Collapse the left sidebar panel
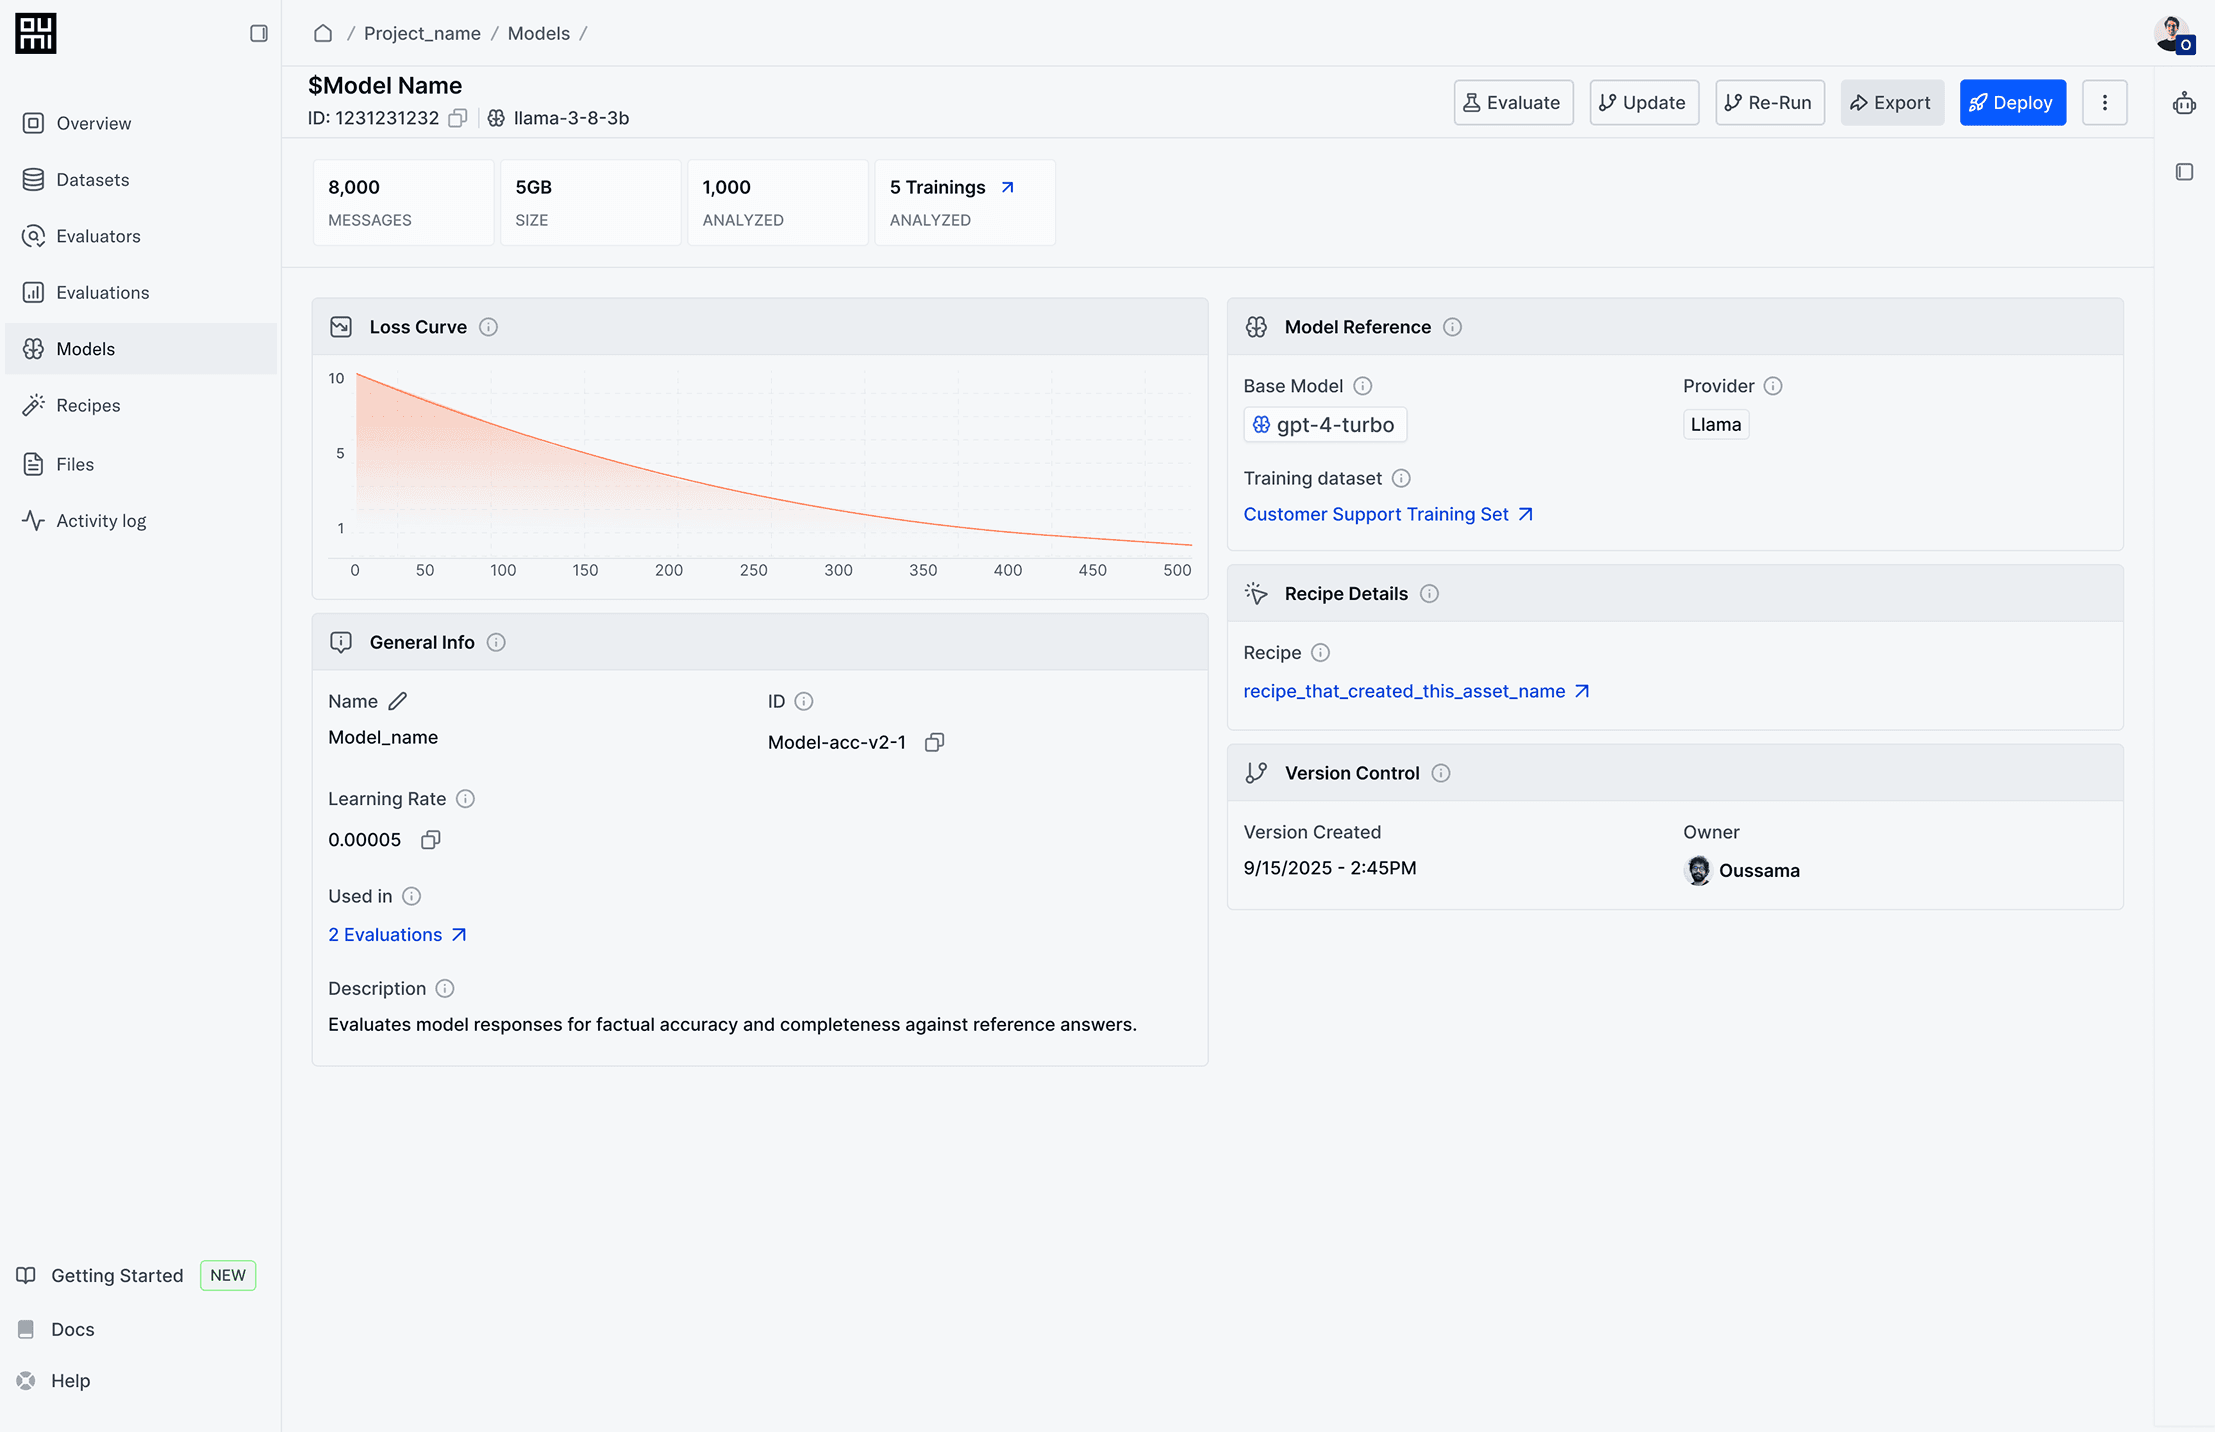This screenshot has width=2216, height=1432. 259,33
